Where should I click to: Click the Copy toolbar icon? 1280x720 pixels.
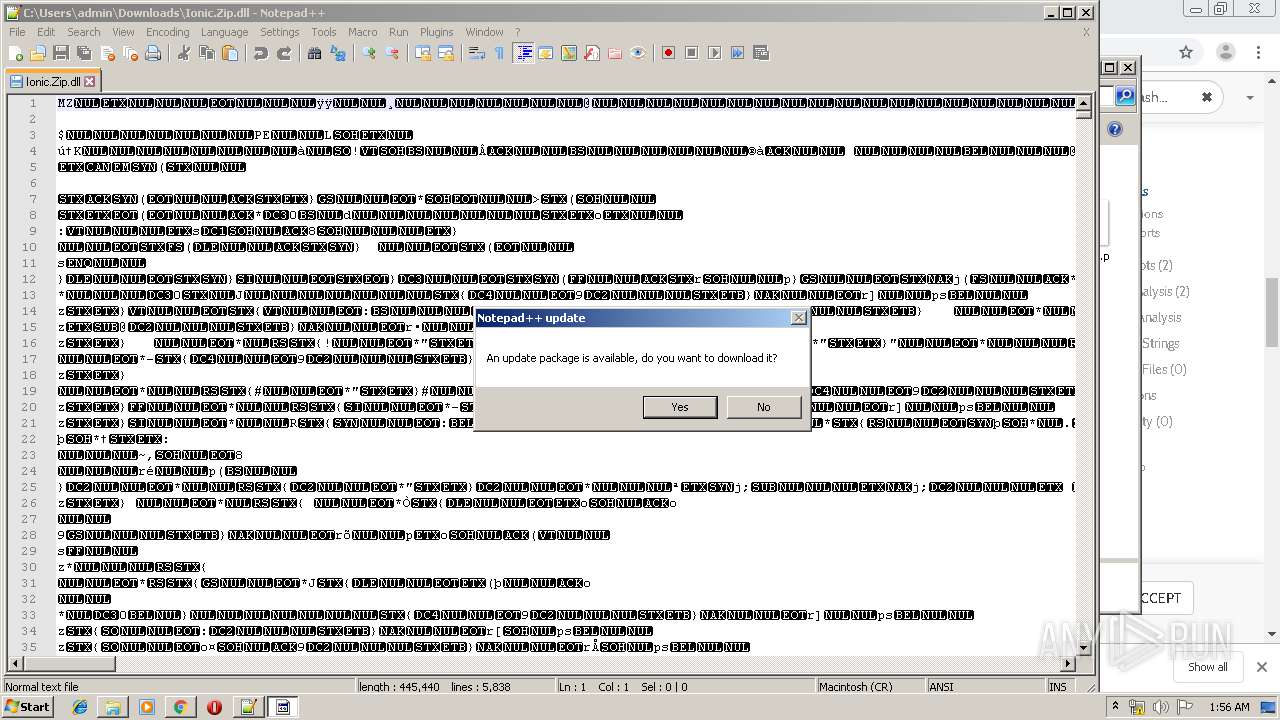point(207,53)
